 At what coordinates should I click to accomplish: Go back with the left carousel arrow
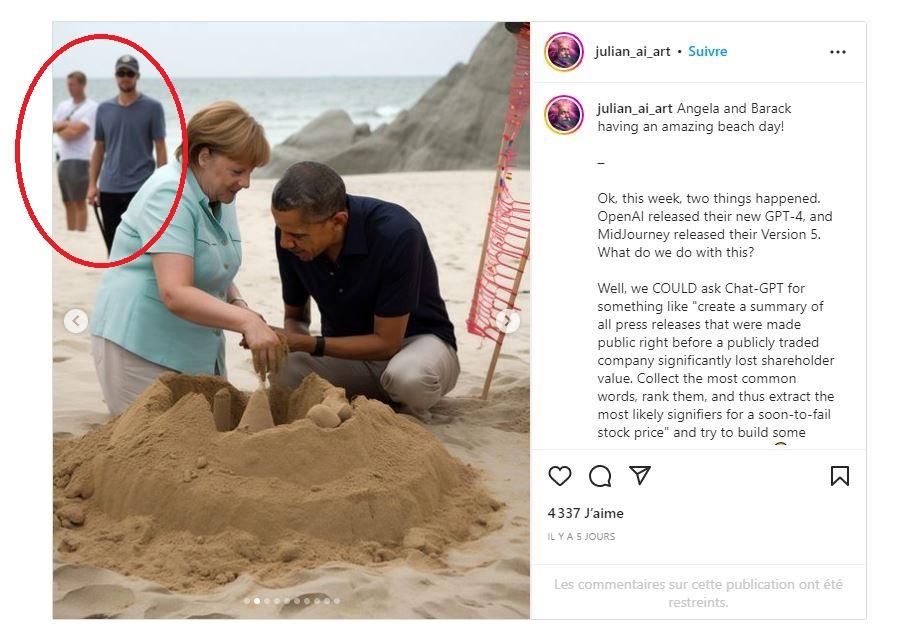click(x=76, y=321)
